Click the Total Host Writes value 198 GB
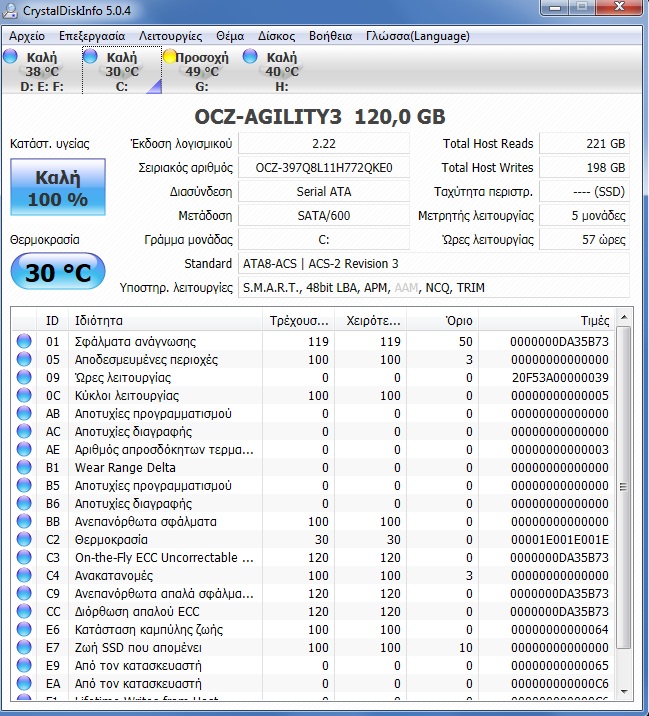Viewport: 649px width, 716px height. 585,168
